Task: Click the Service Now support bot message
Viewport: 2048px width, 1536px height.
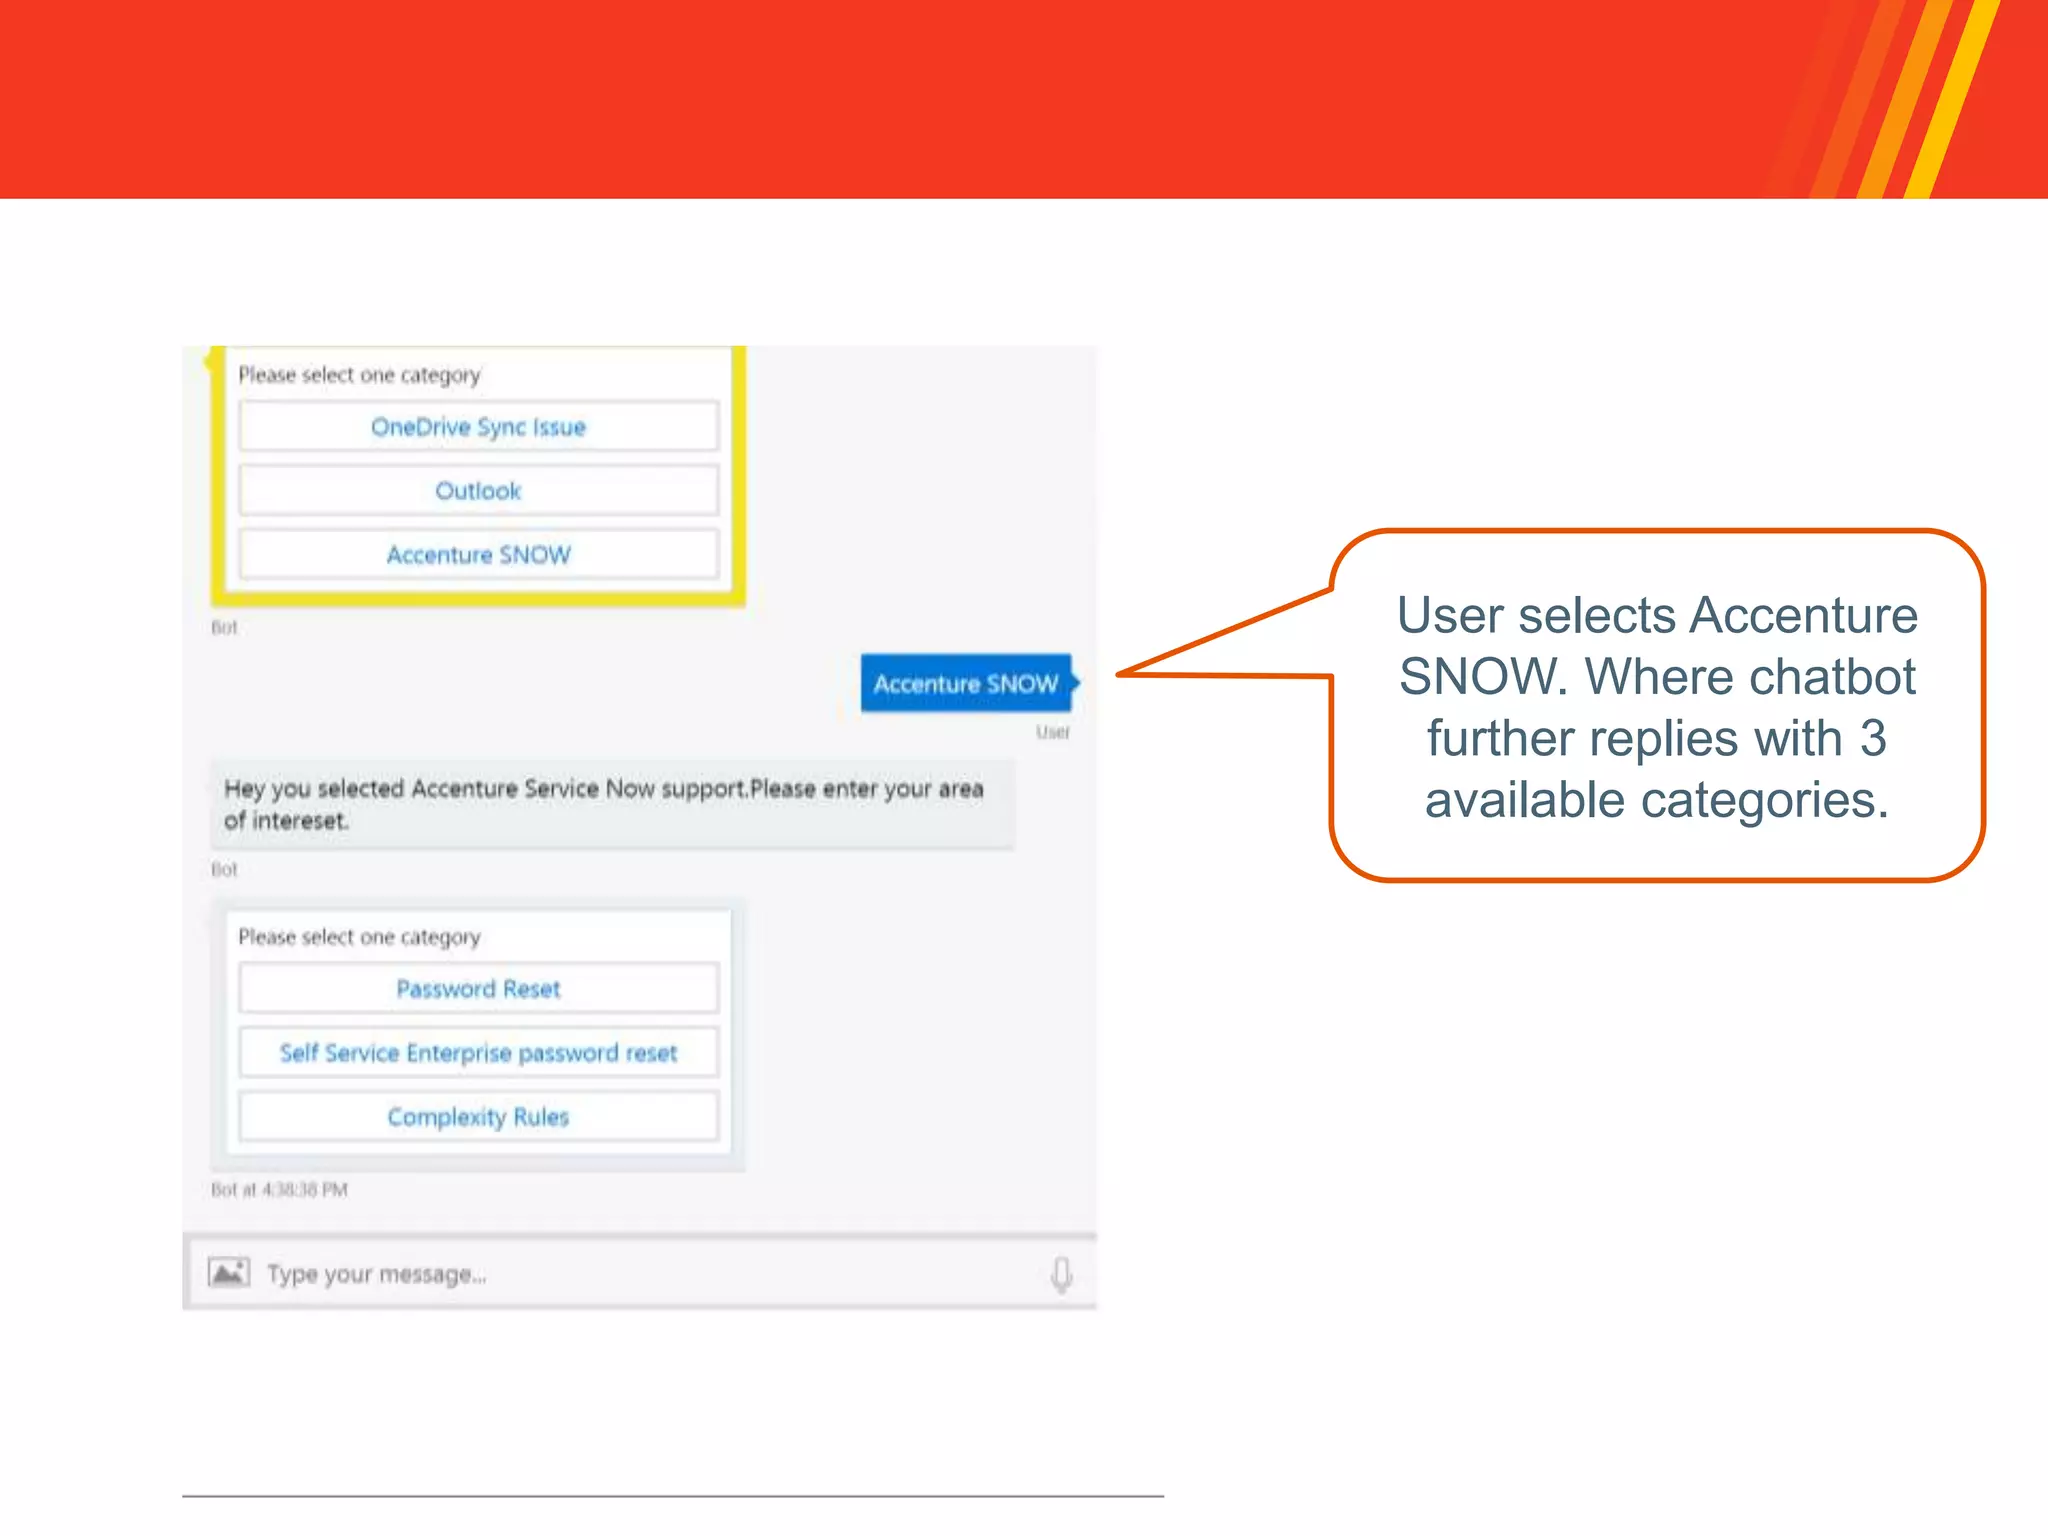Action: pyautogui.click(x=610, y=804)
